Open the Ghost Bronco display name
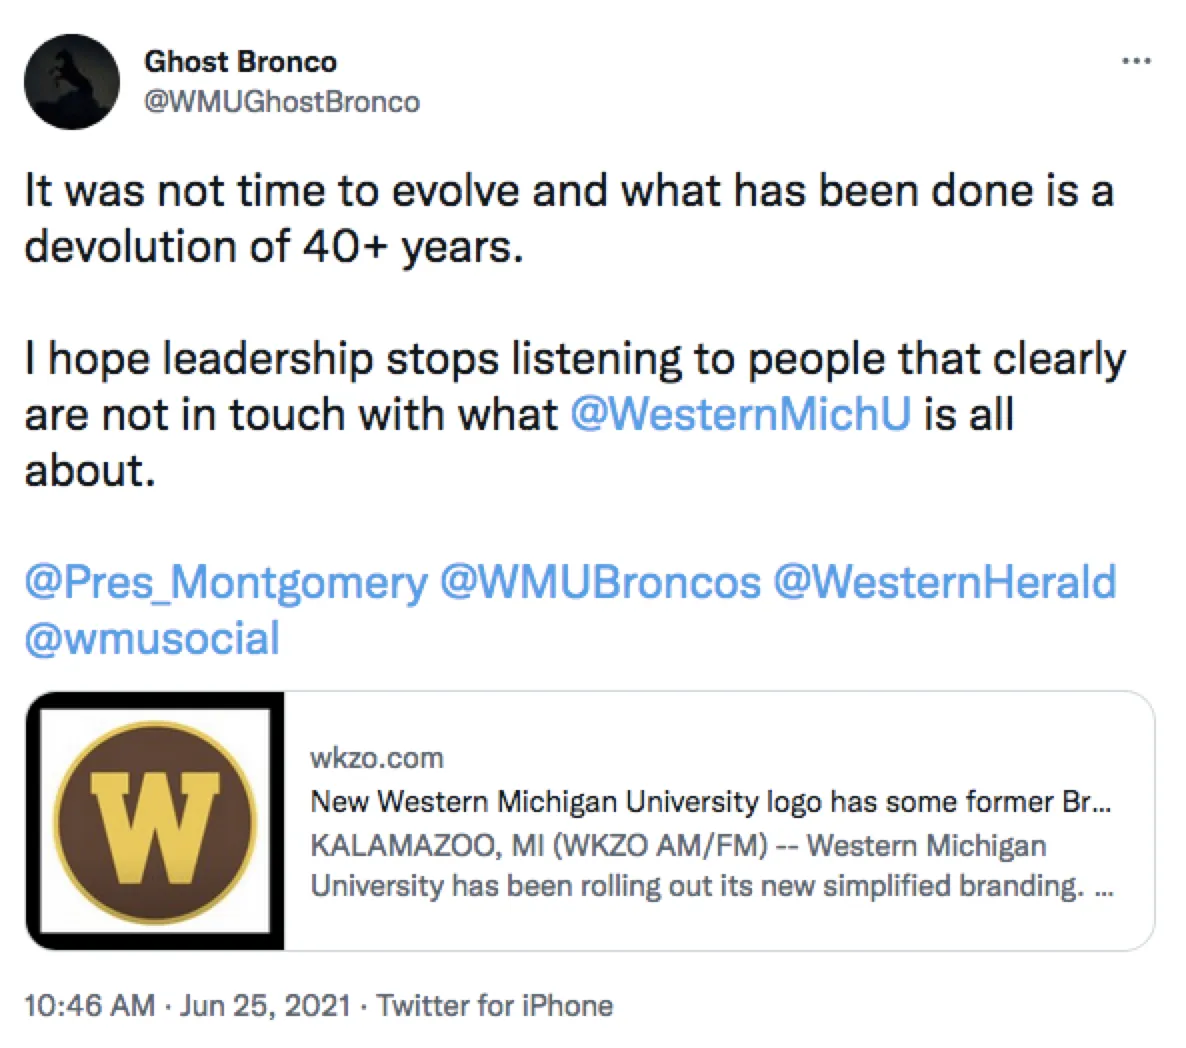The width and height of the screenshot is (1186, 1048). [x=240, y=62]
